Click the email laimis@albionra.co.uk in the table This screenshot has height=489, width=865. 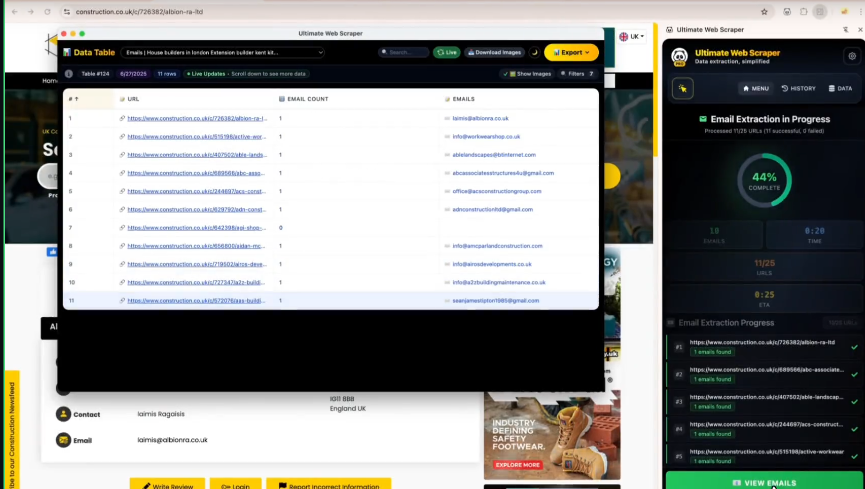coord(480,118)
